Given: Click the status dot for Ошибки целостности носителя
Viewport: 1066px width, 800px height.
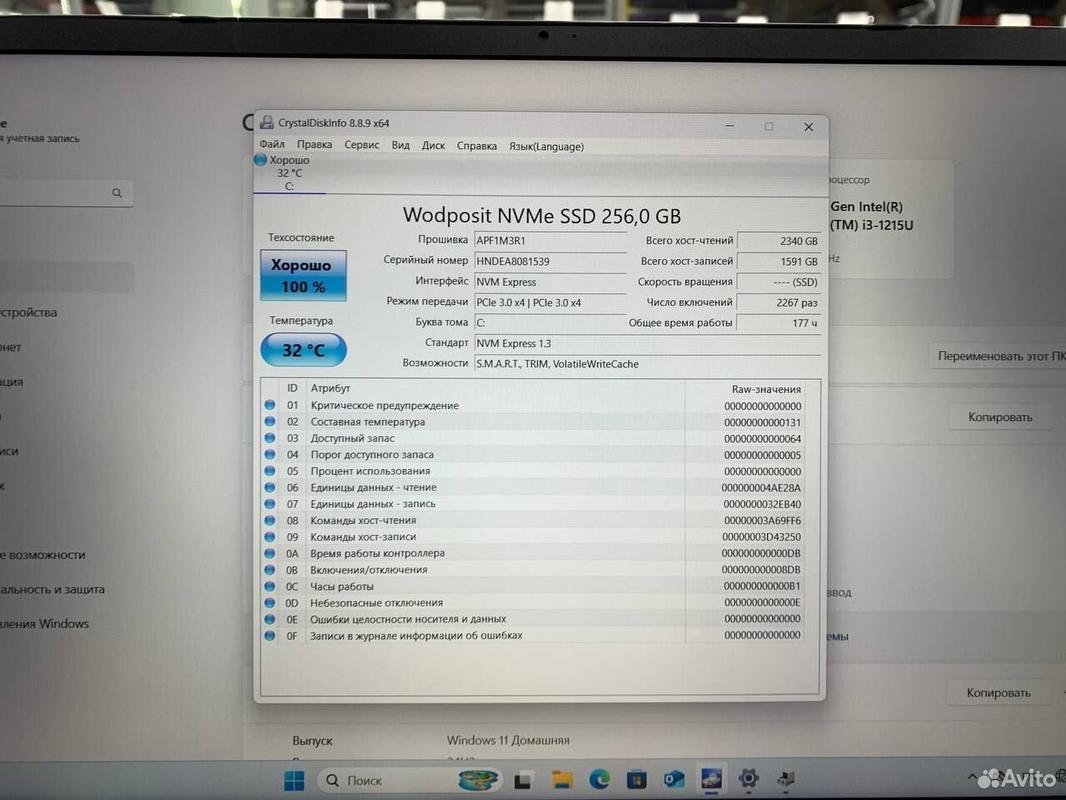Looking at the screenshot, I should (270, 619).
